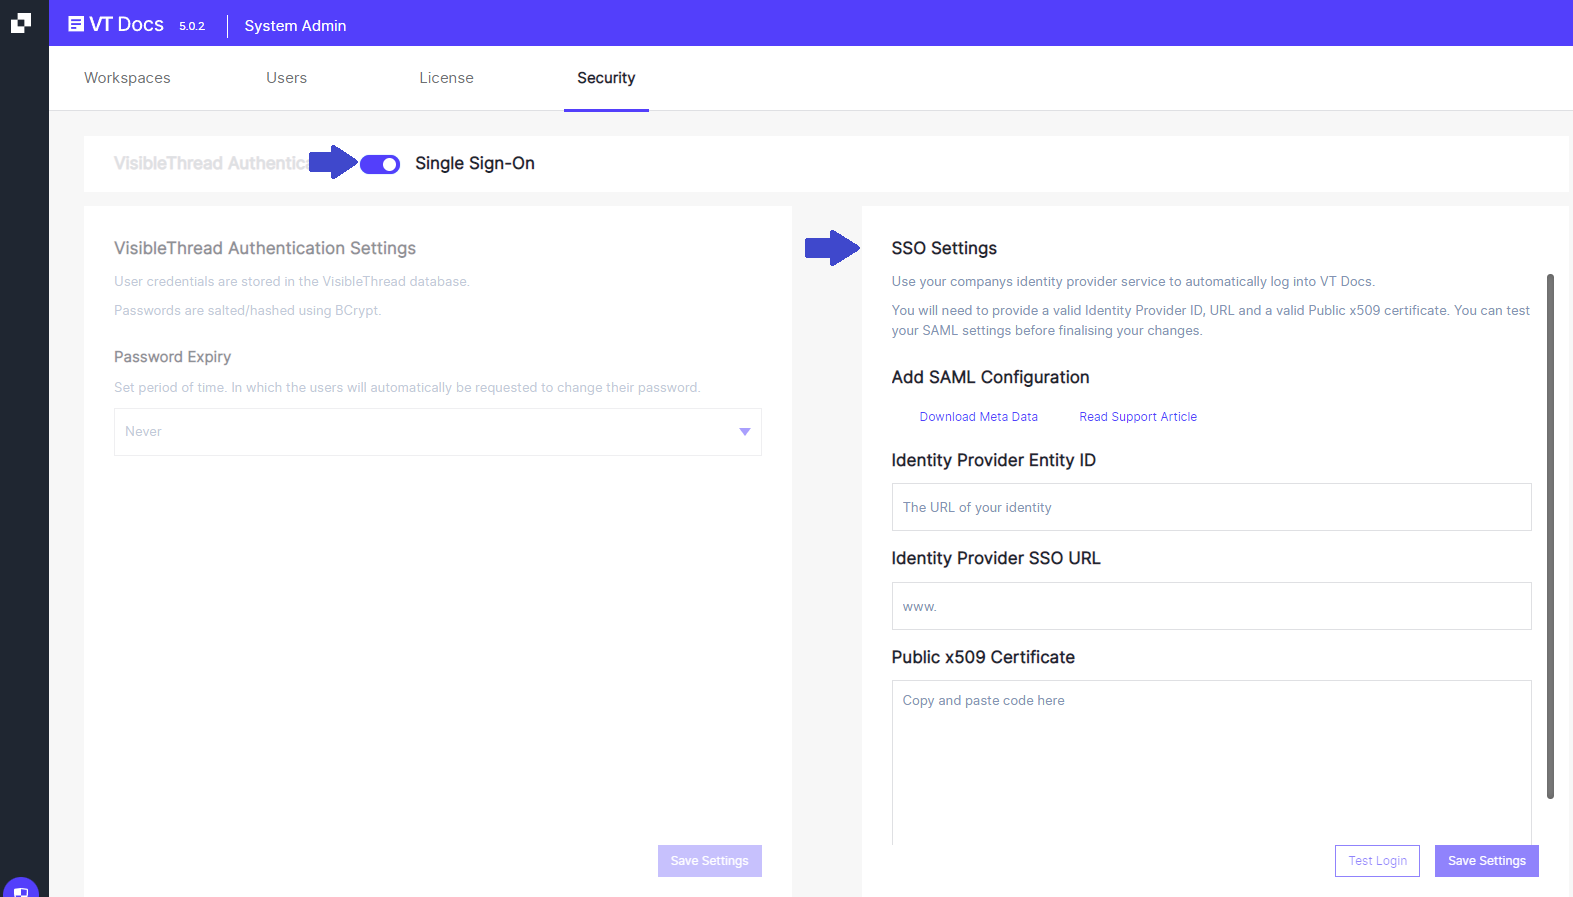Screen dimensions: 1573x897
Task: Open the Read Support Article link
Action: tap(1138, 417)
